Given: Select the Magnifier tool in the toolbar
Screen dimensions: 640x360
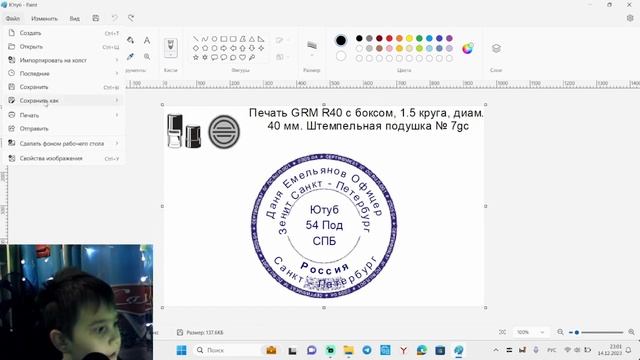Looking at the screenshot, I should click(x=147, y=56).
